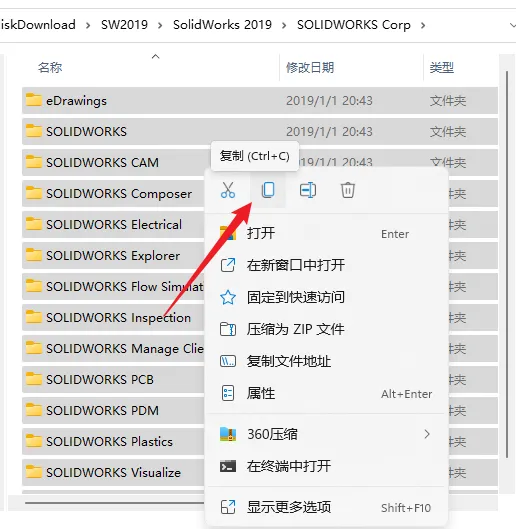Click the Cut scissors icon
This screenshot has width=516, height=529.
pyautogui.click(x=228, y=190)
